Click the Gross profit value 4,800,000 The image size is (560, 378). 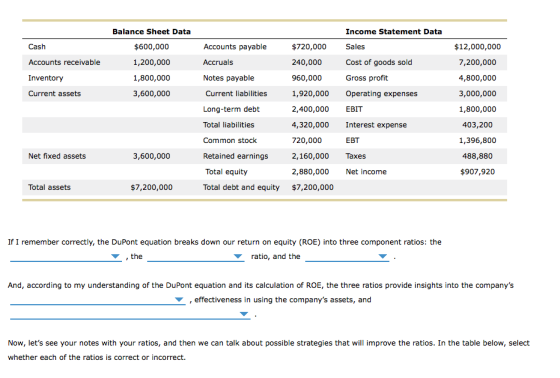[478, 78]
